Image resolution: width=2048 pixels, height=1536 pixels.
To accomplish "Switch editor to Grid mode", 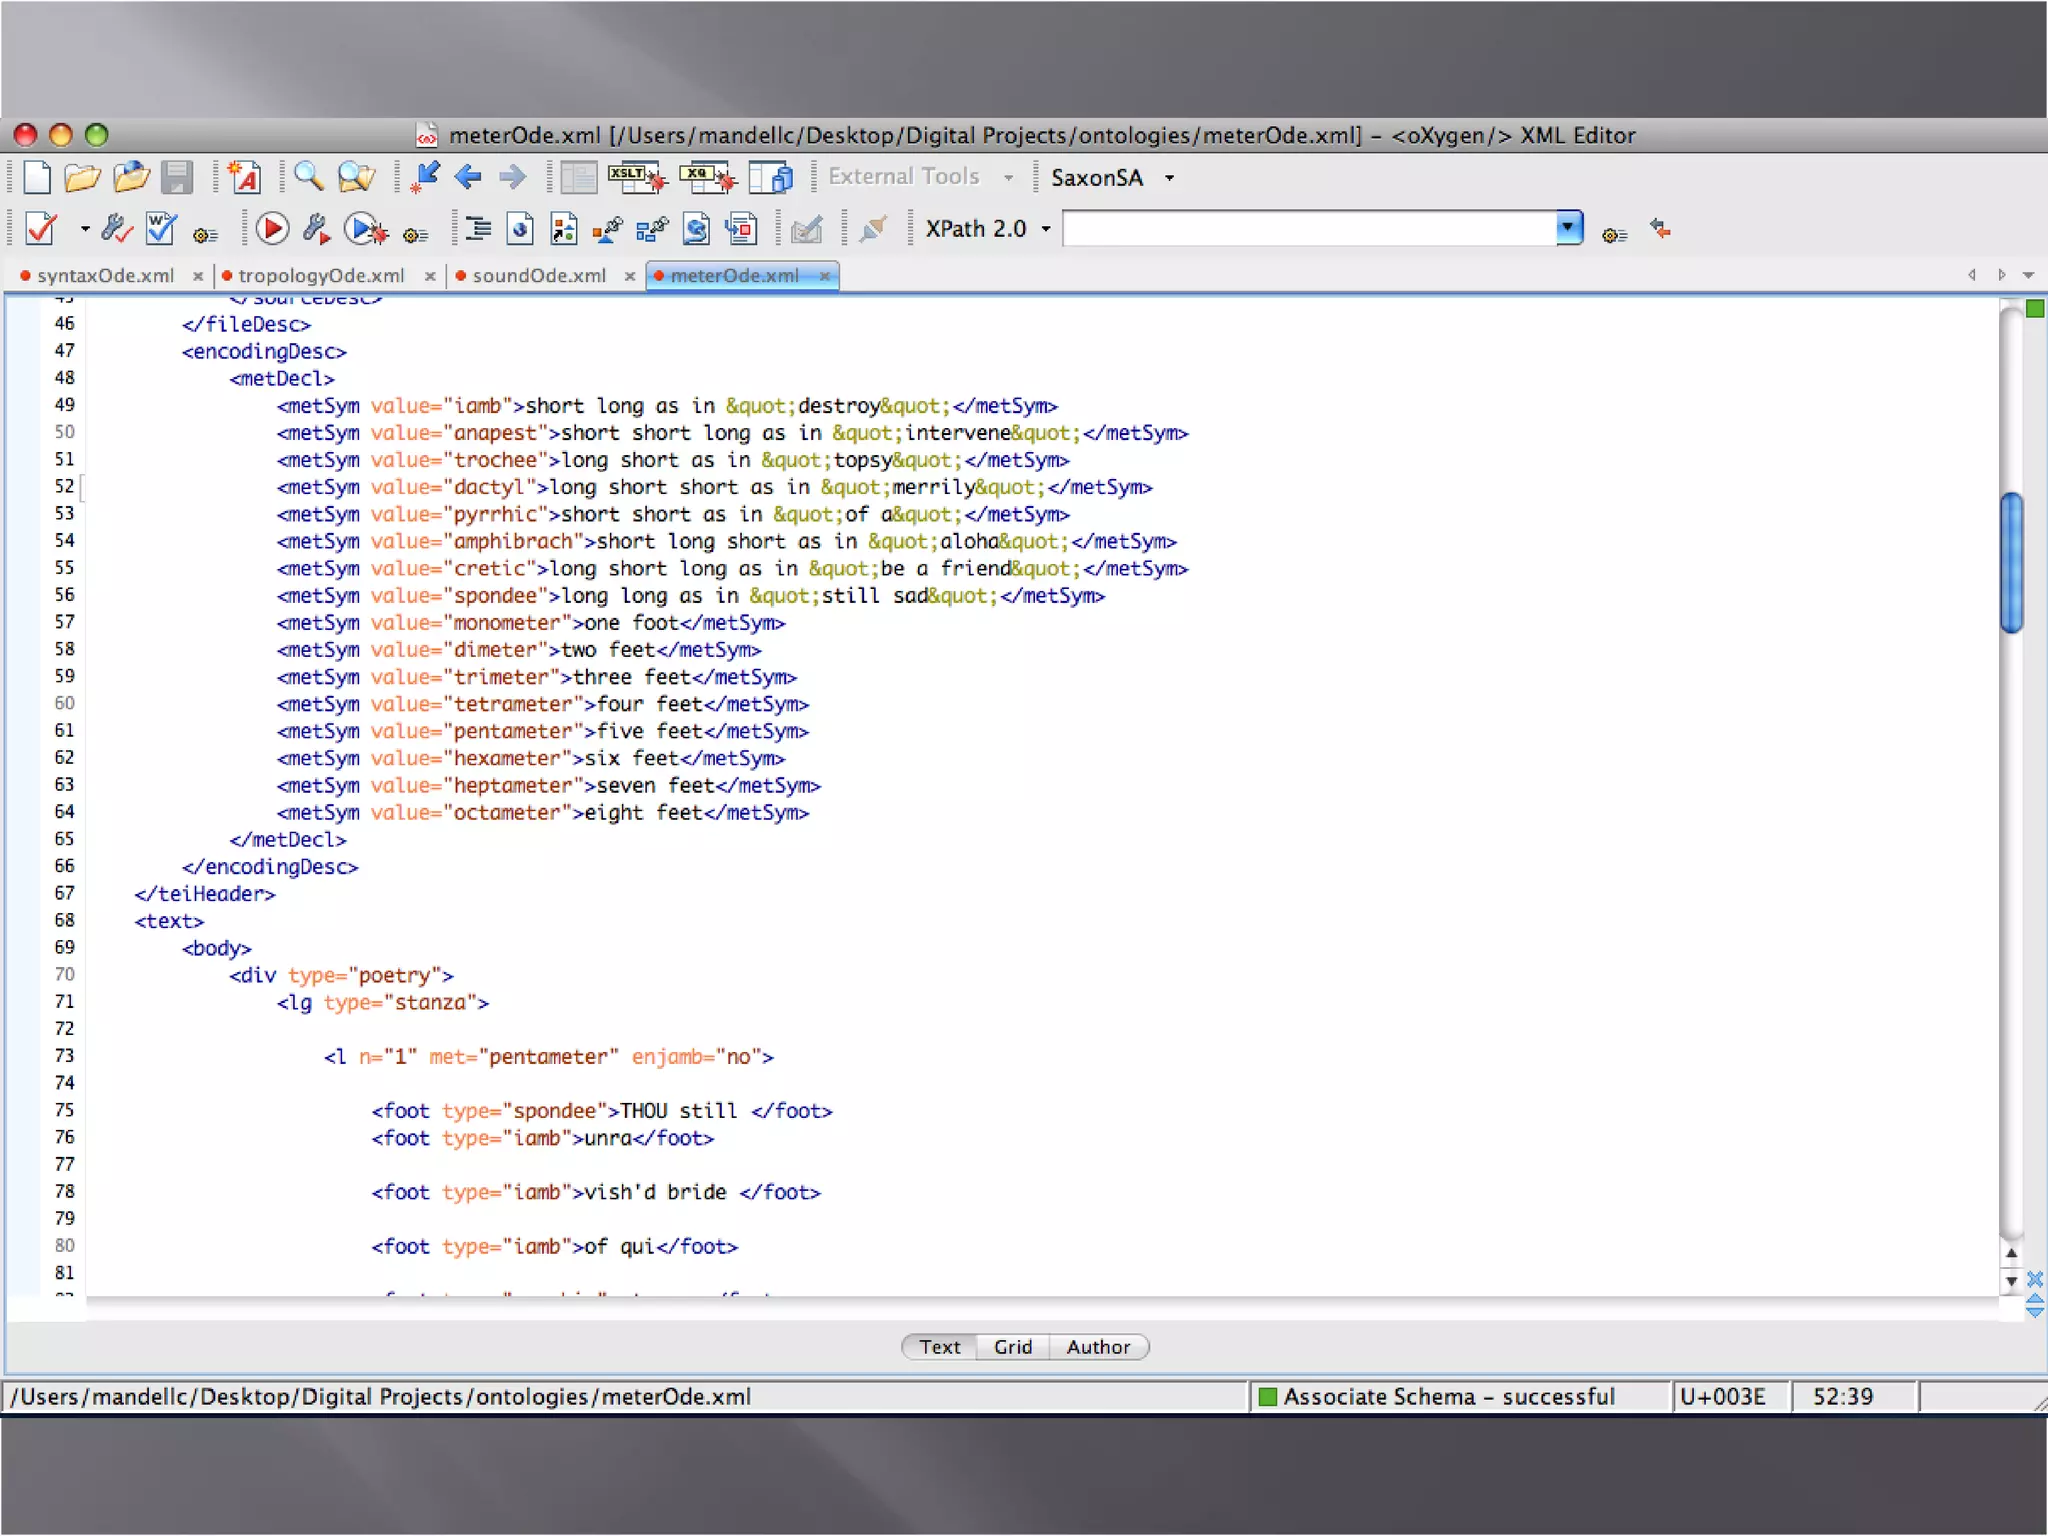I will point(1012,1347).
